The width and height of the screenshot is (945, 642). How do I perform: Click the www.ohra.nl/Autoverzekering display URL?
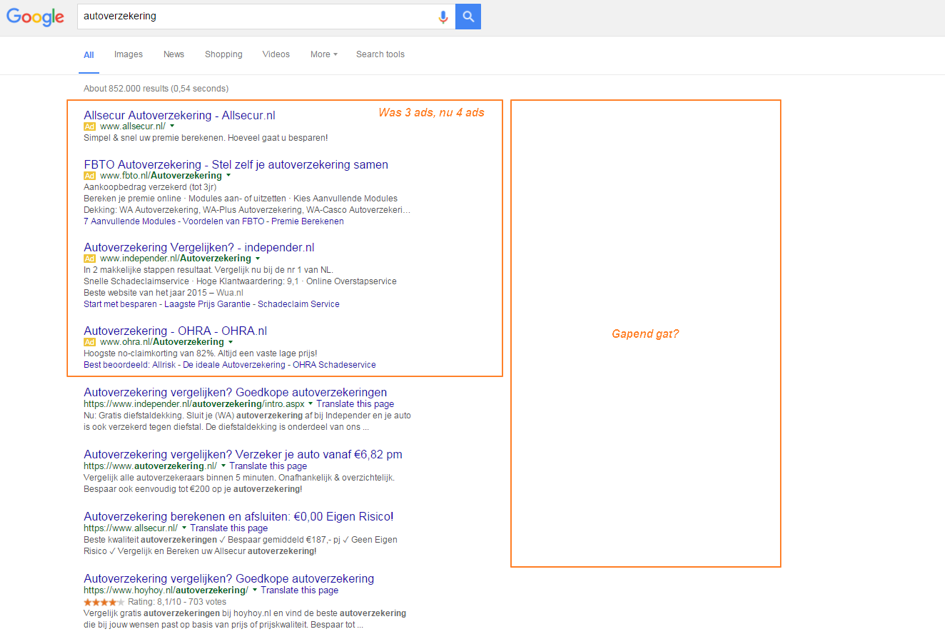tap(162, 342)
